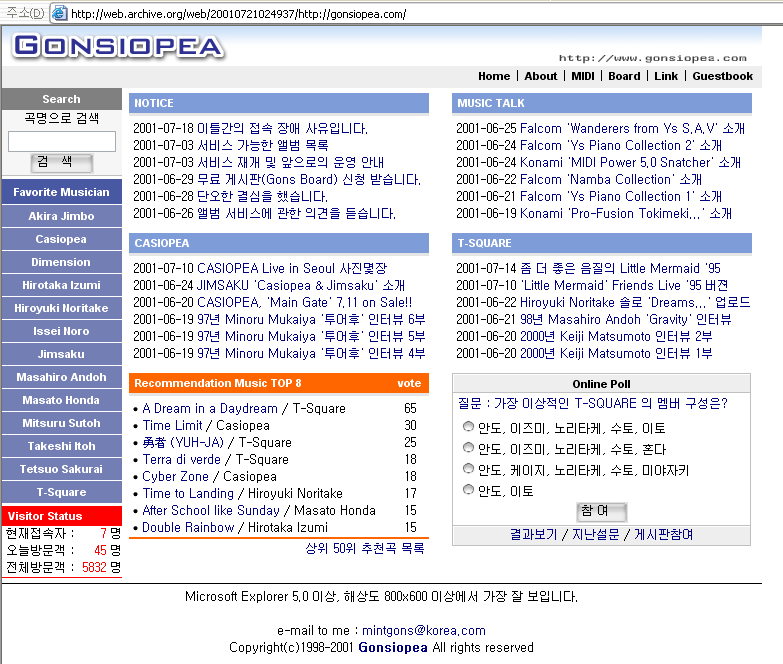
Task: Open 'A Dream in a Daydream' song link
Action: (210, 408)
